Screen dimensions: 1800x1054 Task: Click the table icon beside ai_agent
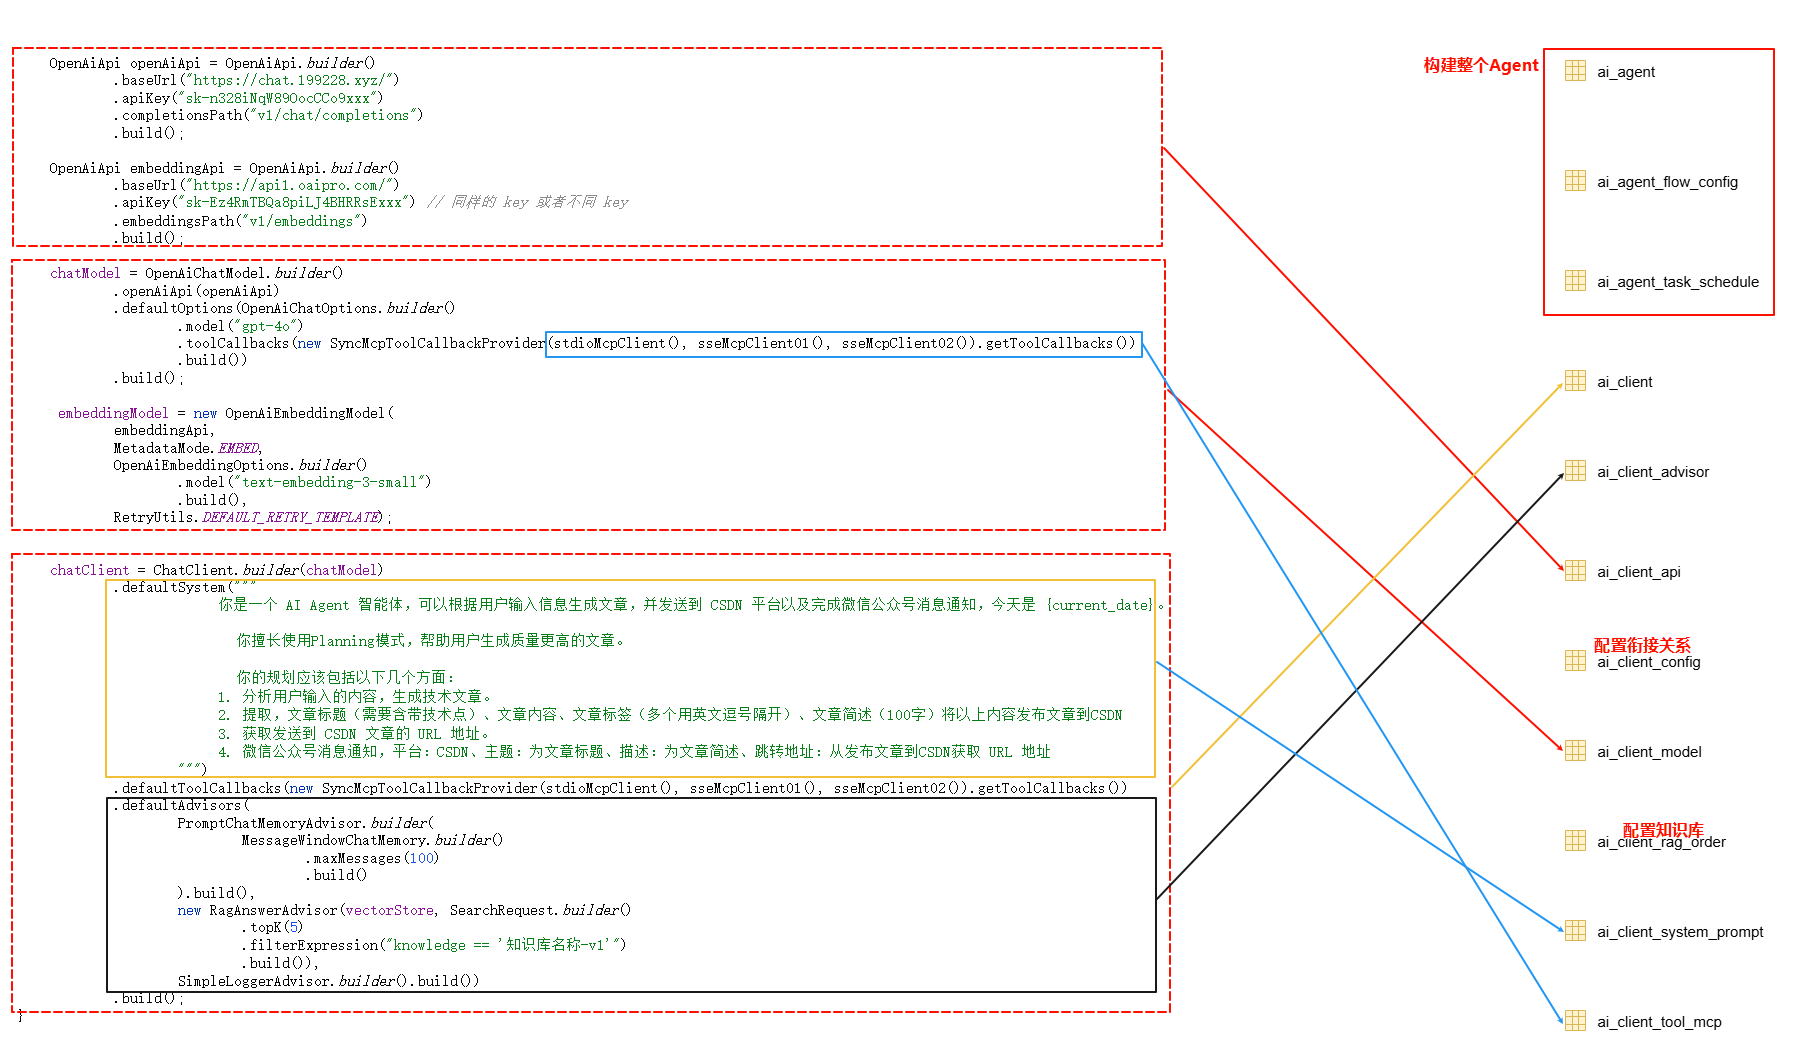point(1575,71)
